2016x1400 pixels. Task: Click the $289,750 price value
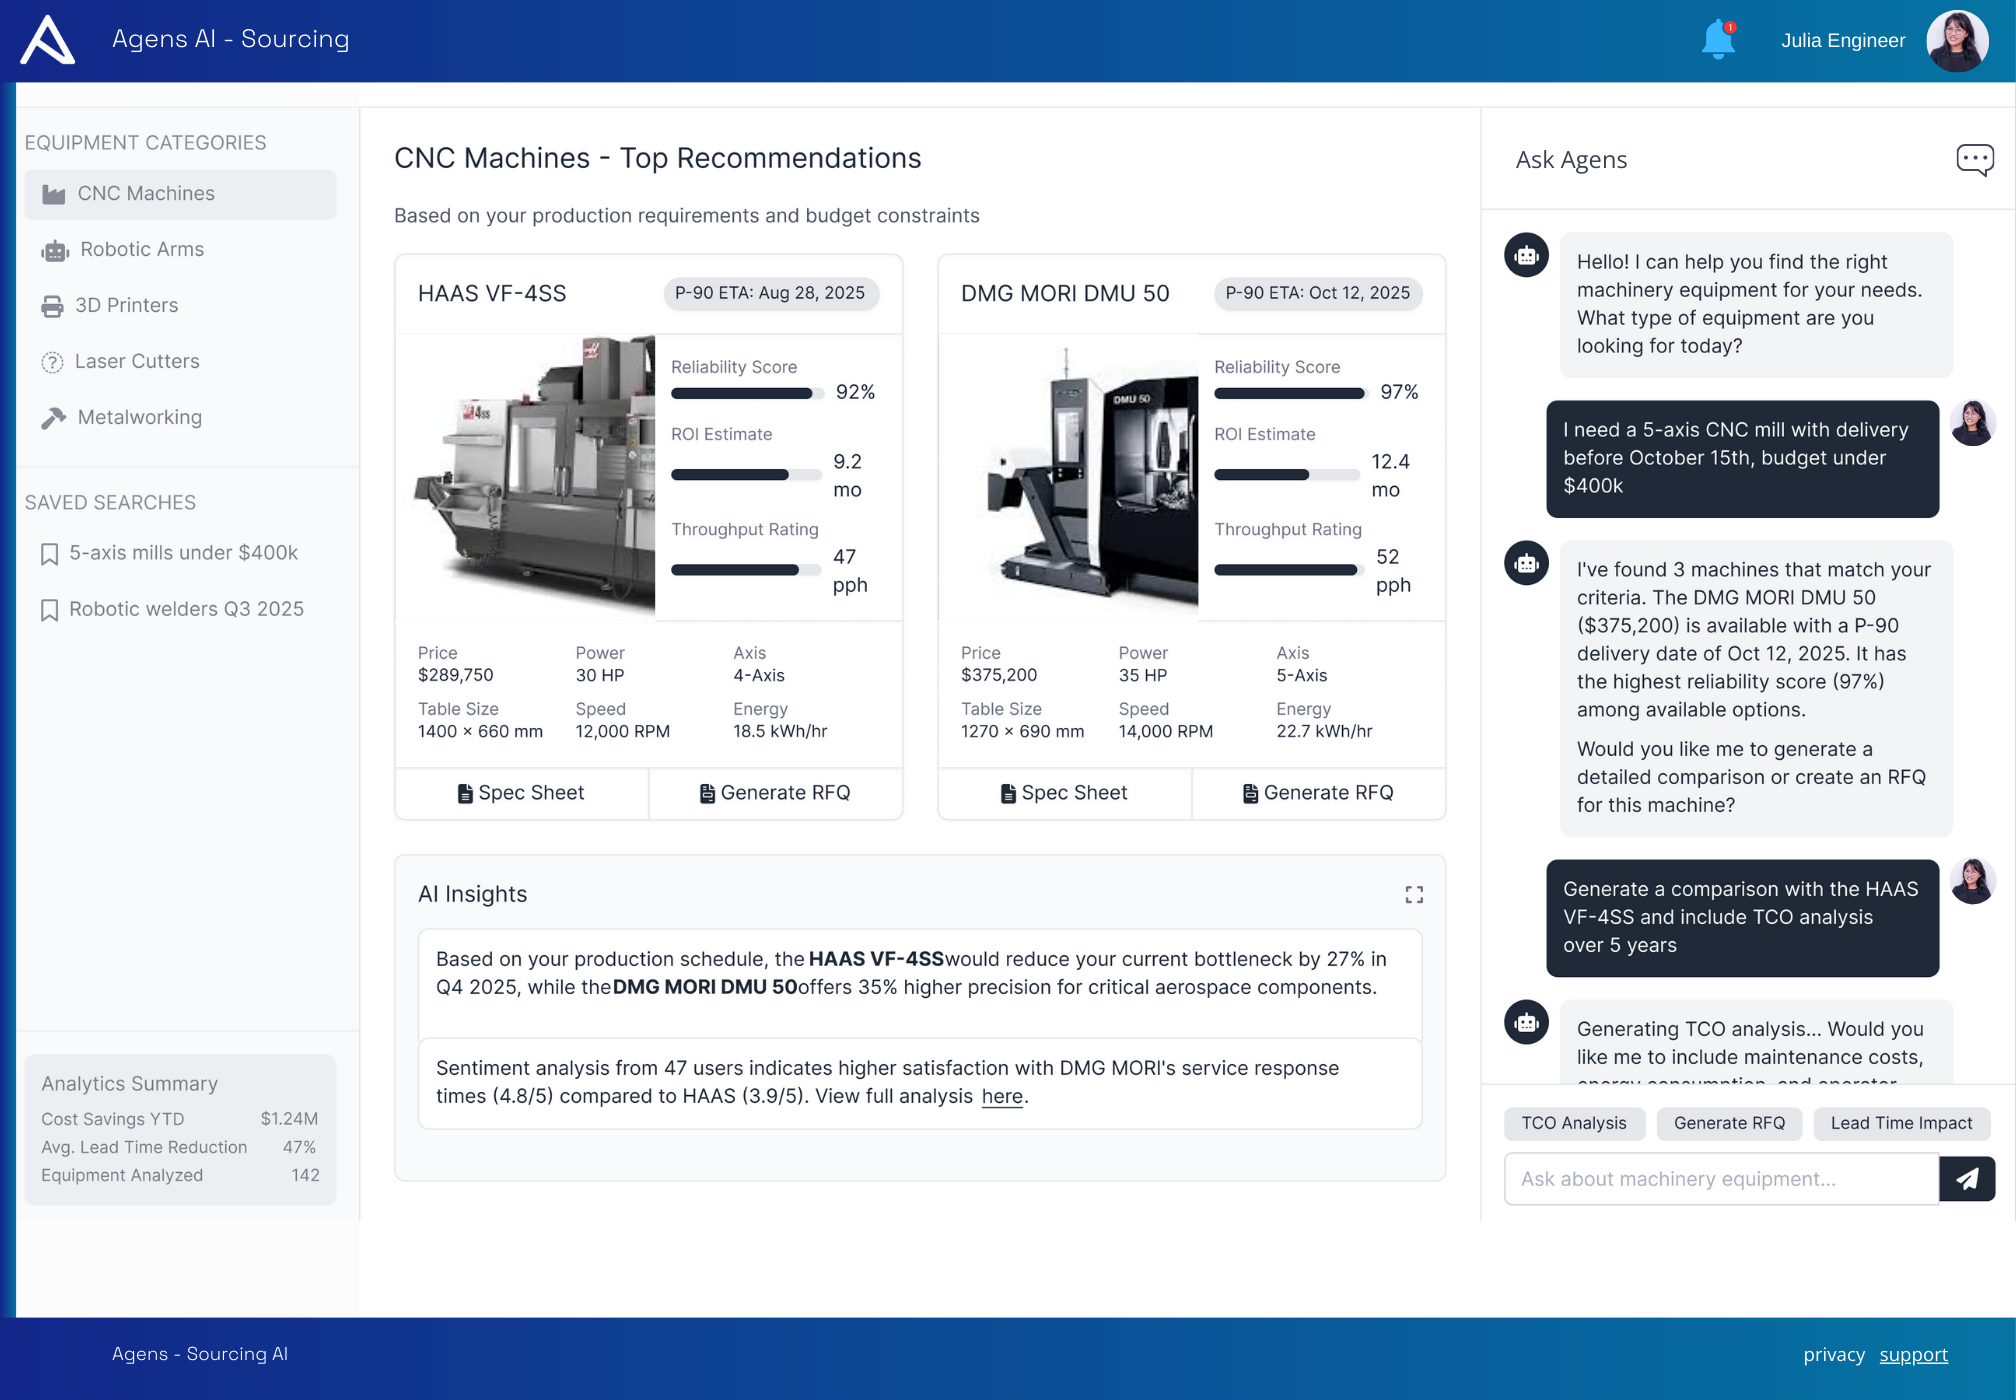(x=456, y=676)
